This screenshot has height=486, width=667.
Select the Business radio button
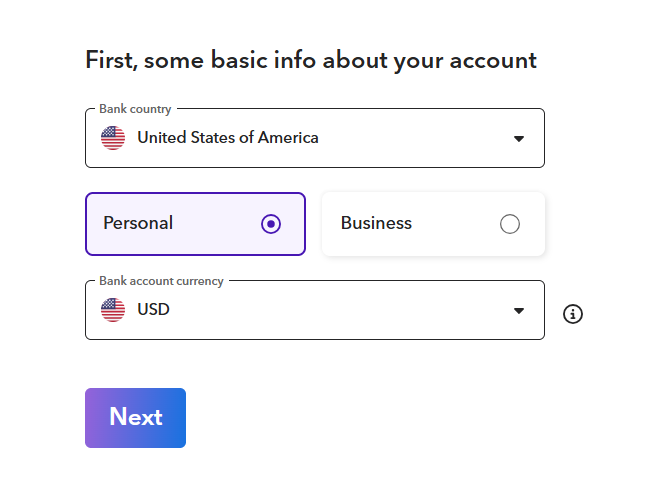510,224
